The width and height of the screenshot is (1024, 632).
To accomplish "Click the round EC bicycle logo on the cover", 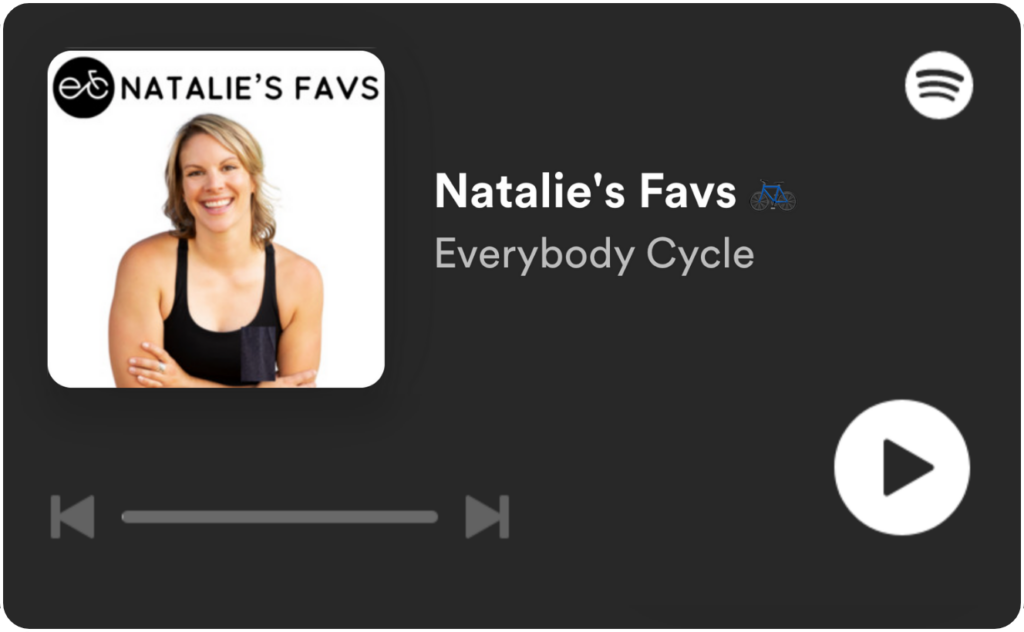I will point(84,87).
